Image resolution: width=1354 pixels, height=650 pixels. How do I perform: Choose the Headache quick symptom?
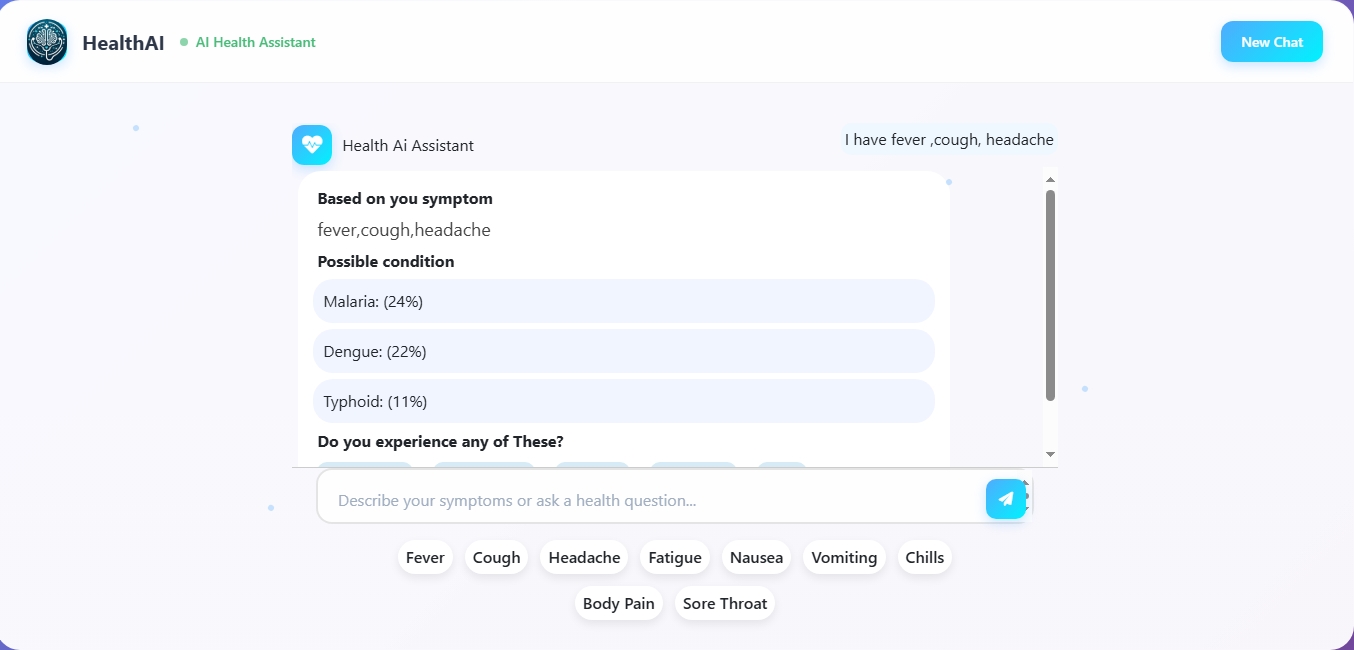[x=584, y=558]
